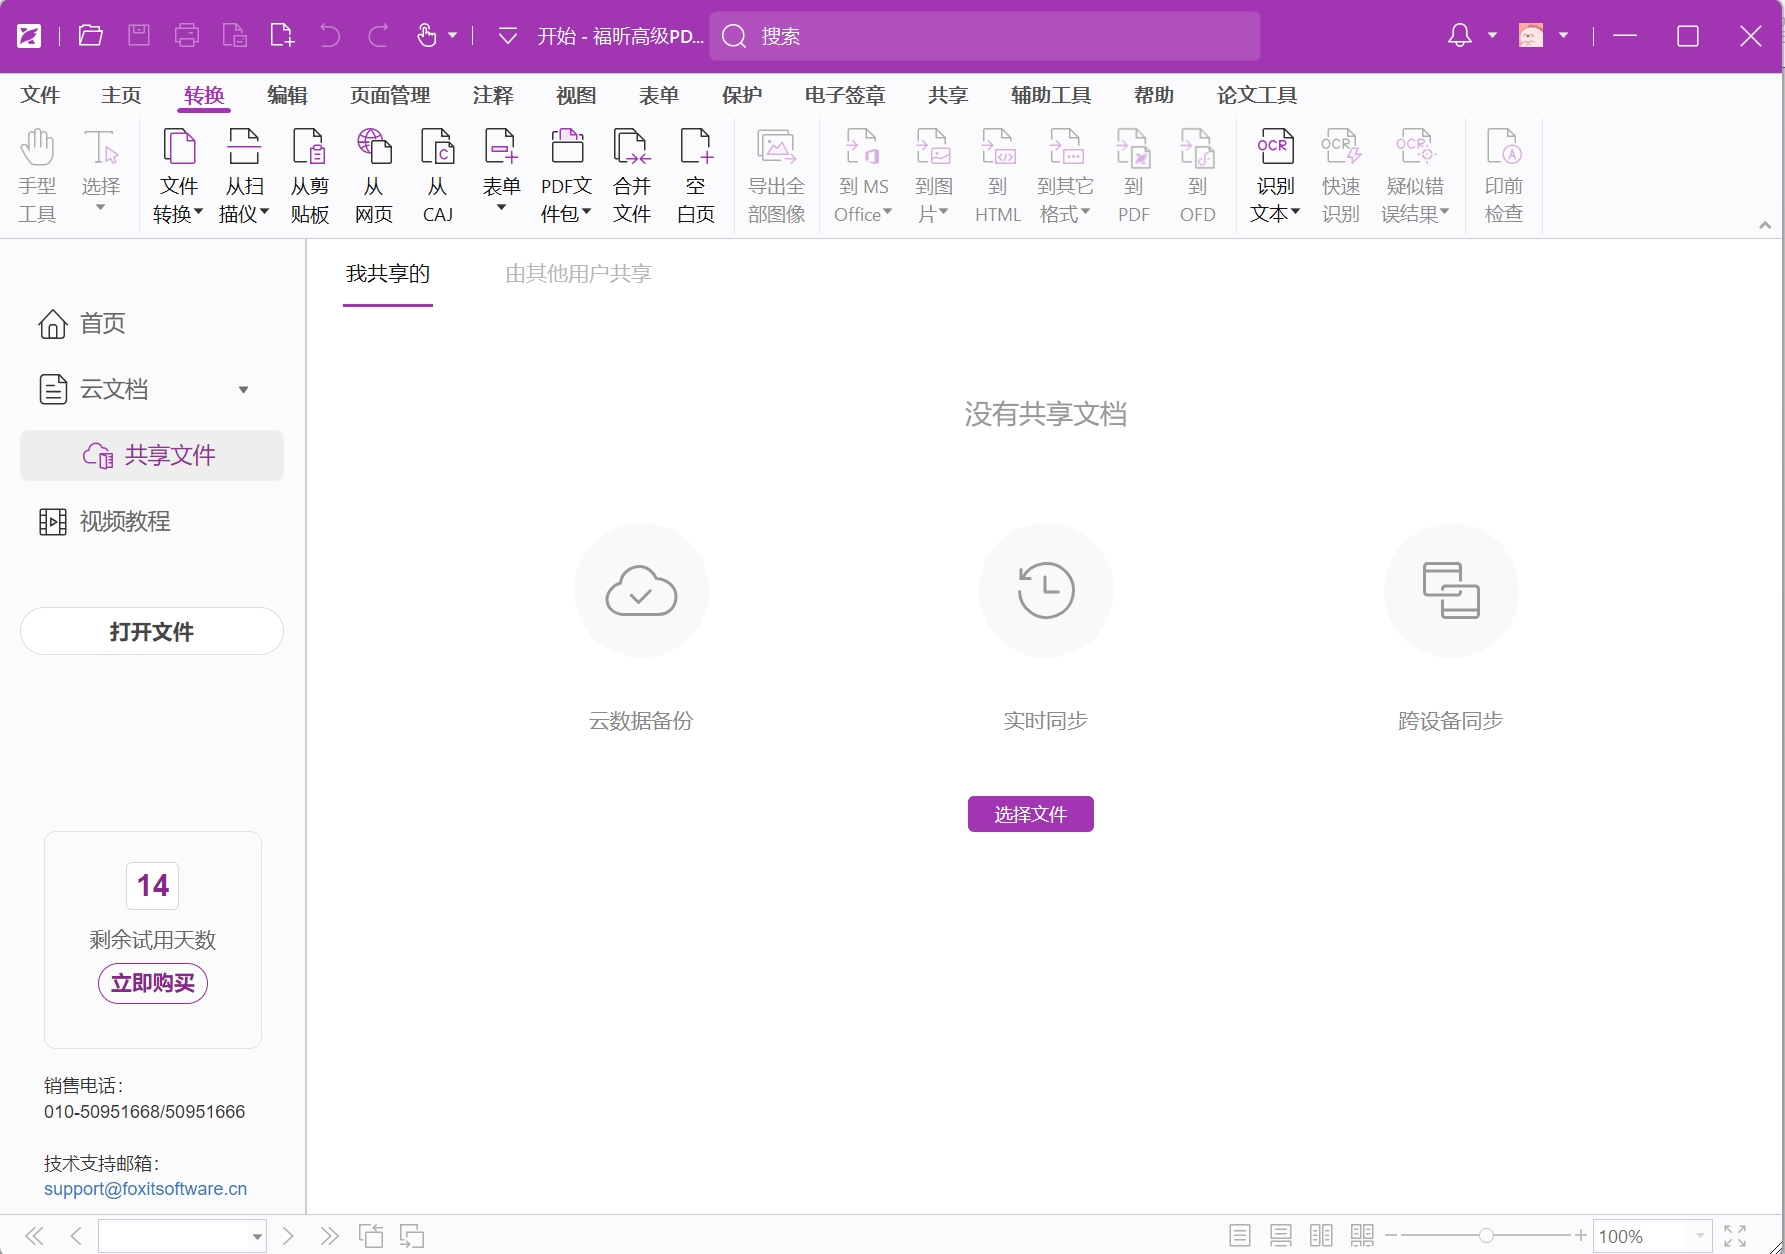Click the cloud data backup (云数据备份) icon
The width and height of the screenshot is (1785, 1254).
[x=641, y=590]
